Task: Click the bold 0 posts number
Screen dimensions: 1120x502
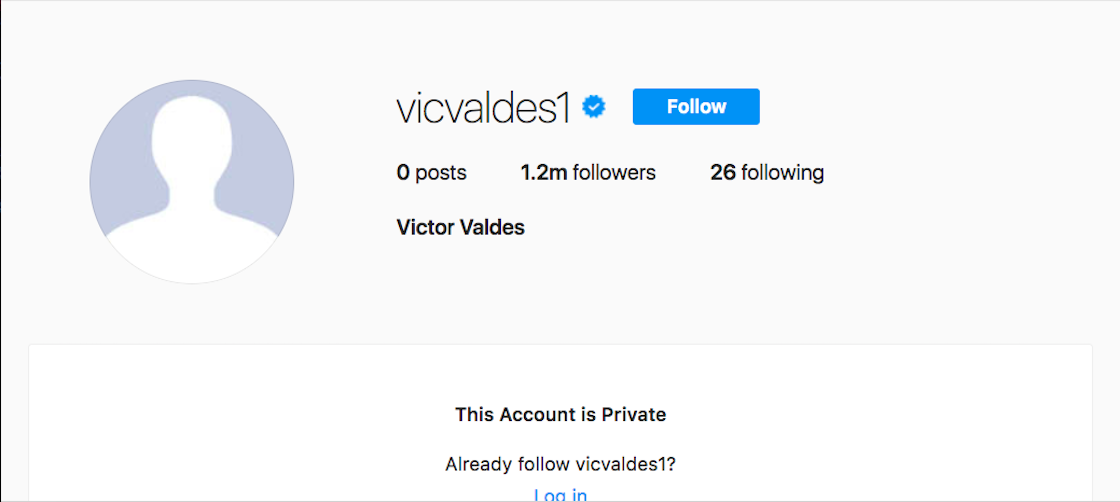Action: point(403,173)
